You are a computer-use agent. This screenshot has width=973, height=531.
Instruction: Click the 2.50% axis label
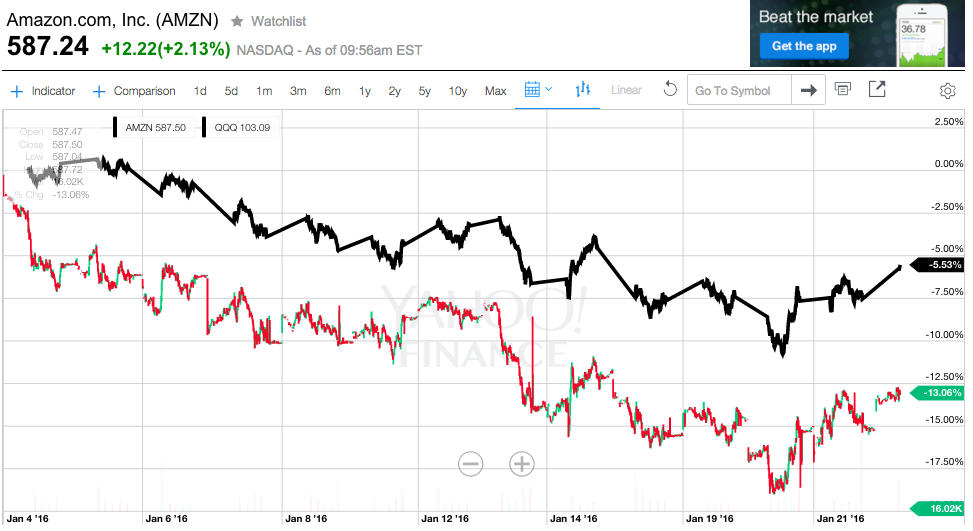pyautogui.click(x=949, y=122)
